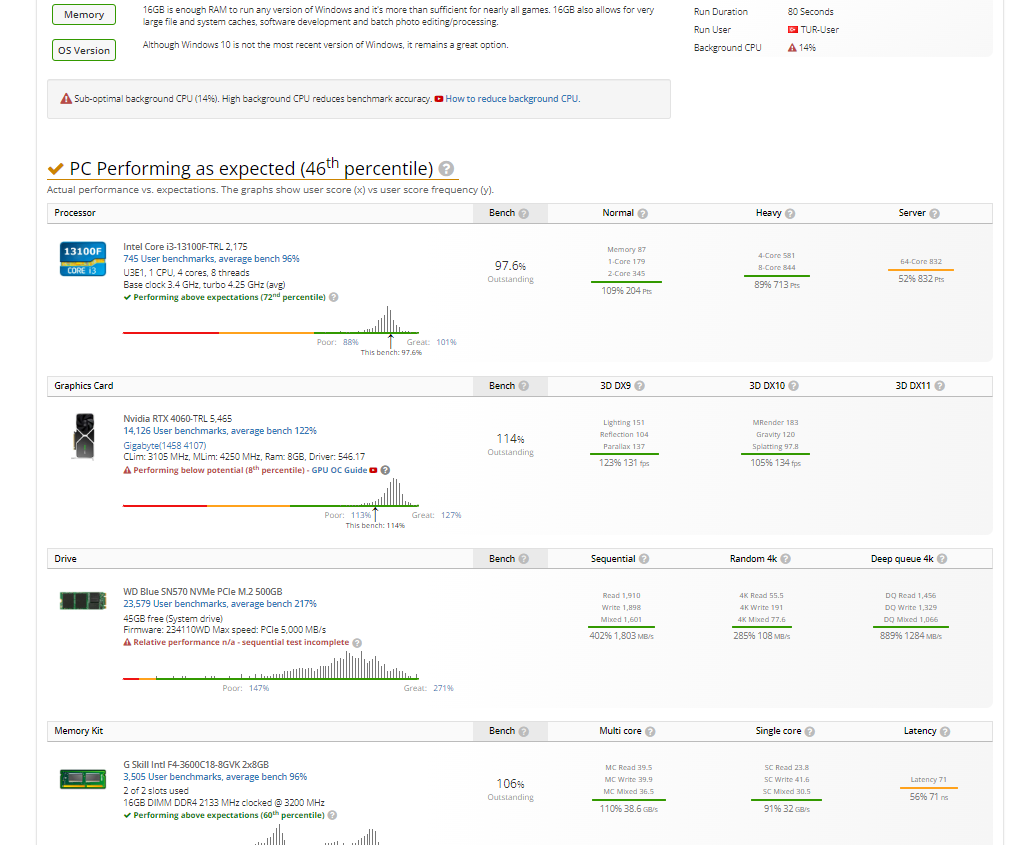Click the processor 97.6% Outstanding score

click(511, 271)
